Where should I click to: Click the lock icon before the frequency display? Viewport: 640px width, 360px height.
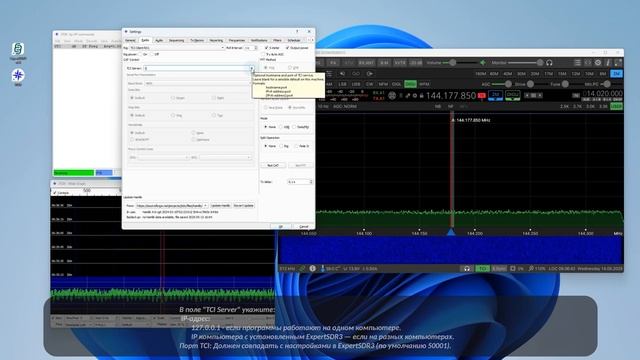tap(422, 96)
